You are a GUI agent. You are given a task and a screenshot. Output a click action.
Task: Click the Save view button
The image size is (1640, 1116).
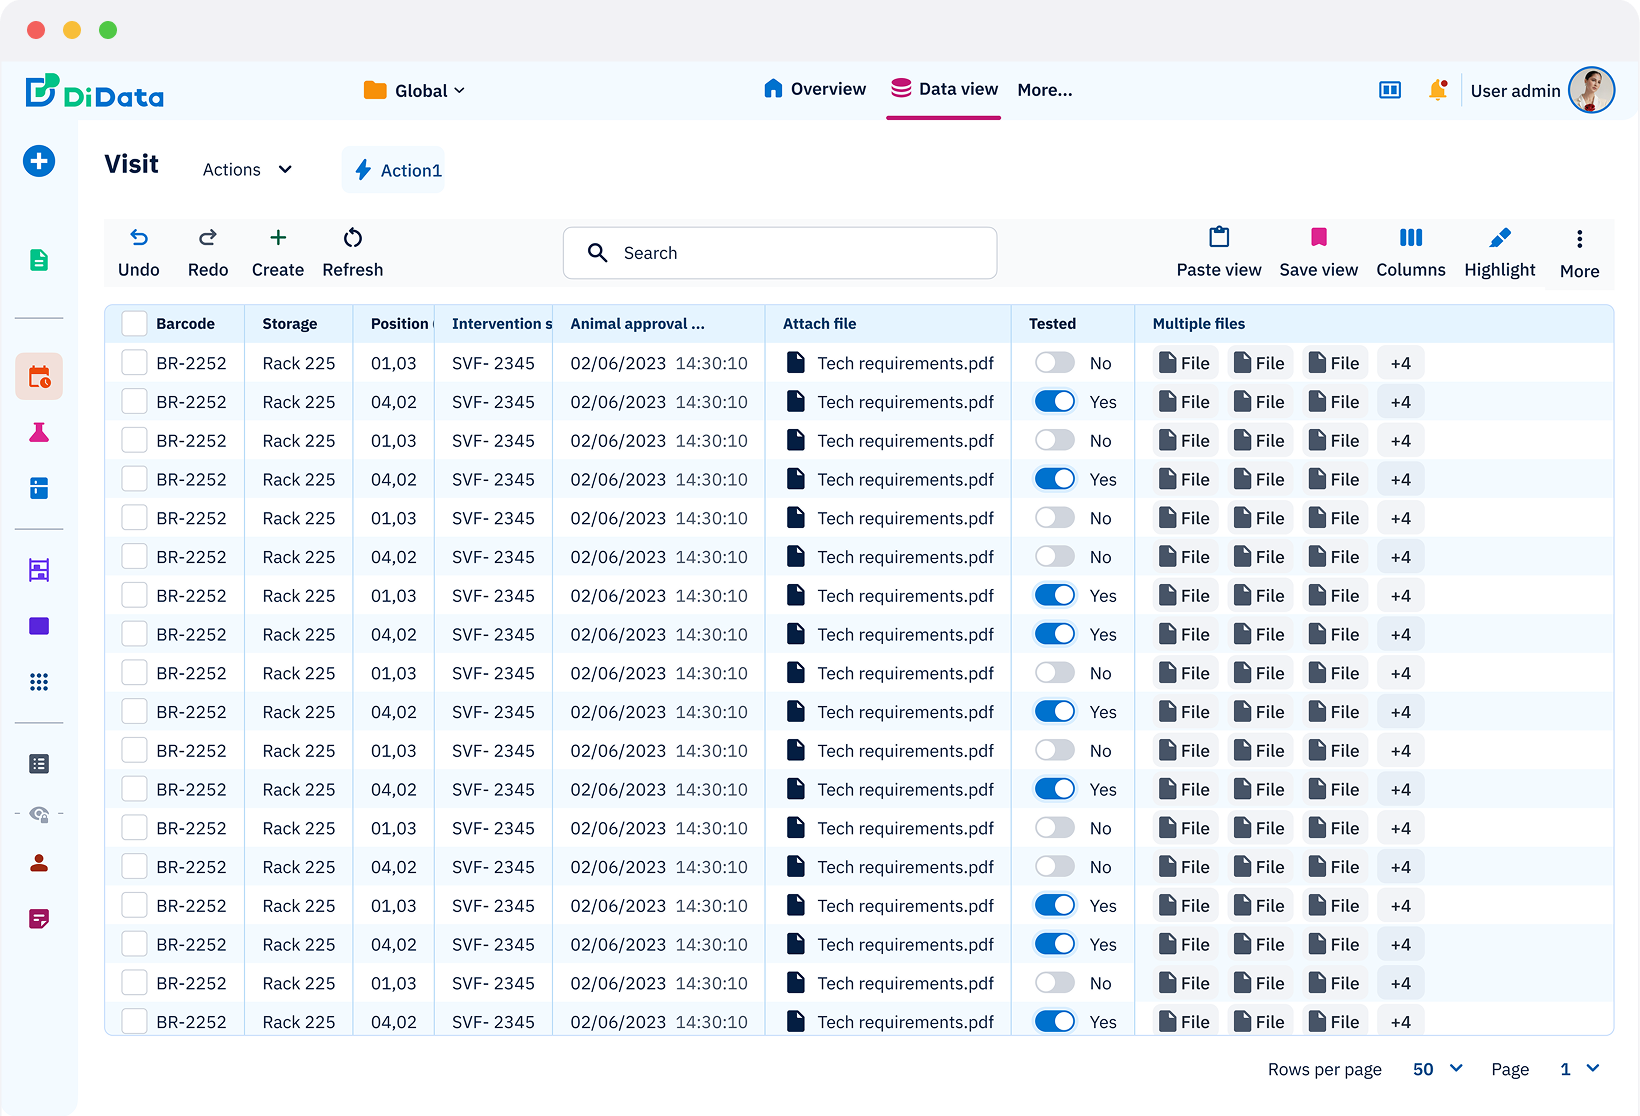tap(1318, 251)
